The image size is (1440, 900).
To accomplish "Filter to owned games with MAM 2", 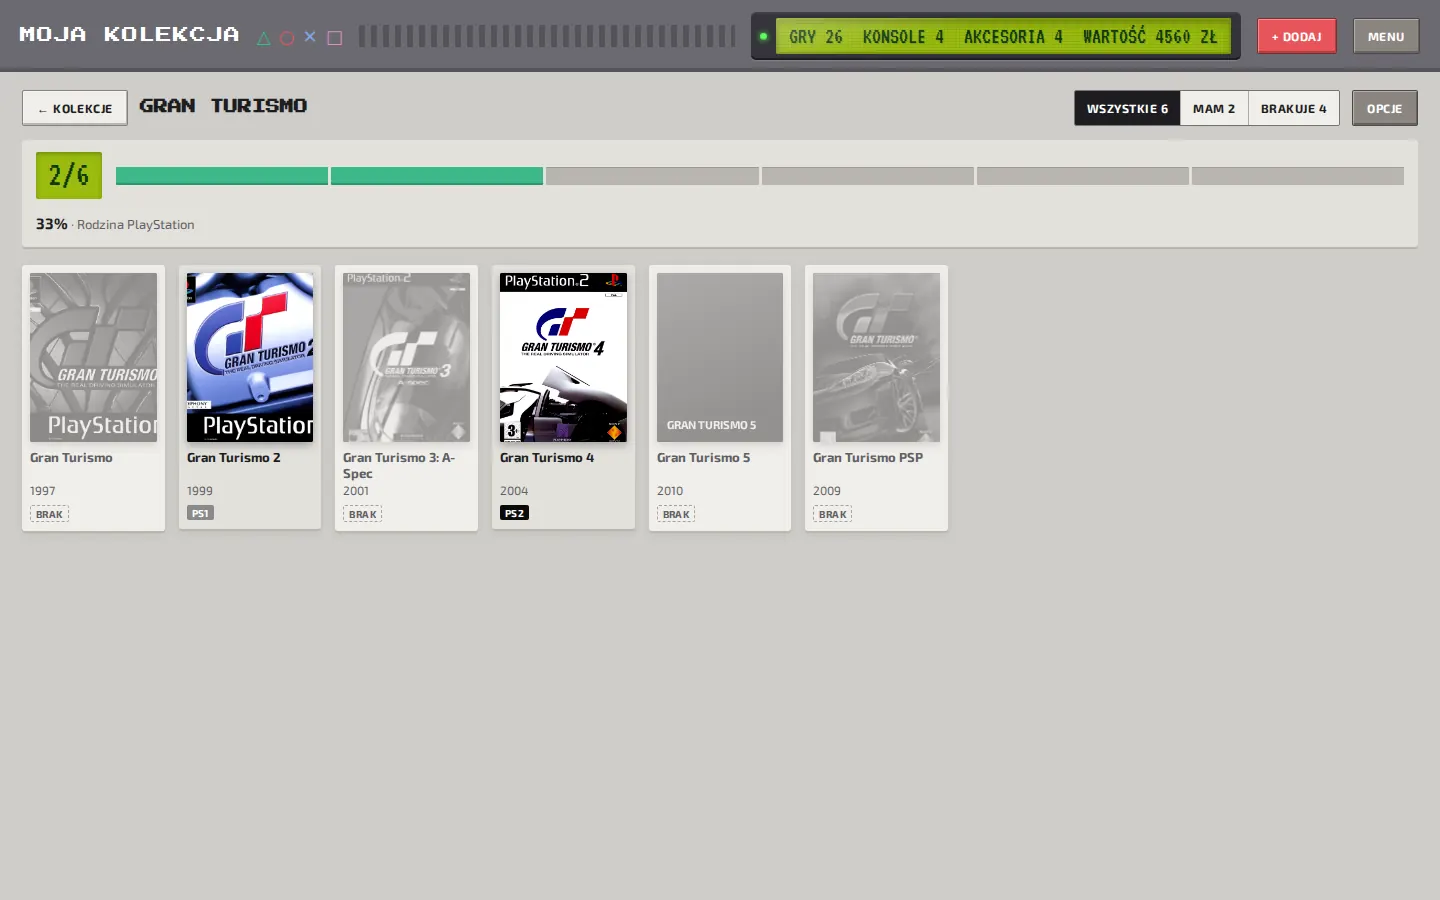I will [1214, 108].
